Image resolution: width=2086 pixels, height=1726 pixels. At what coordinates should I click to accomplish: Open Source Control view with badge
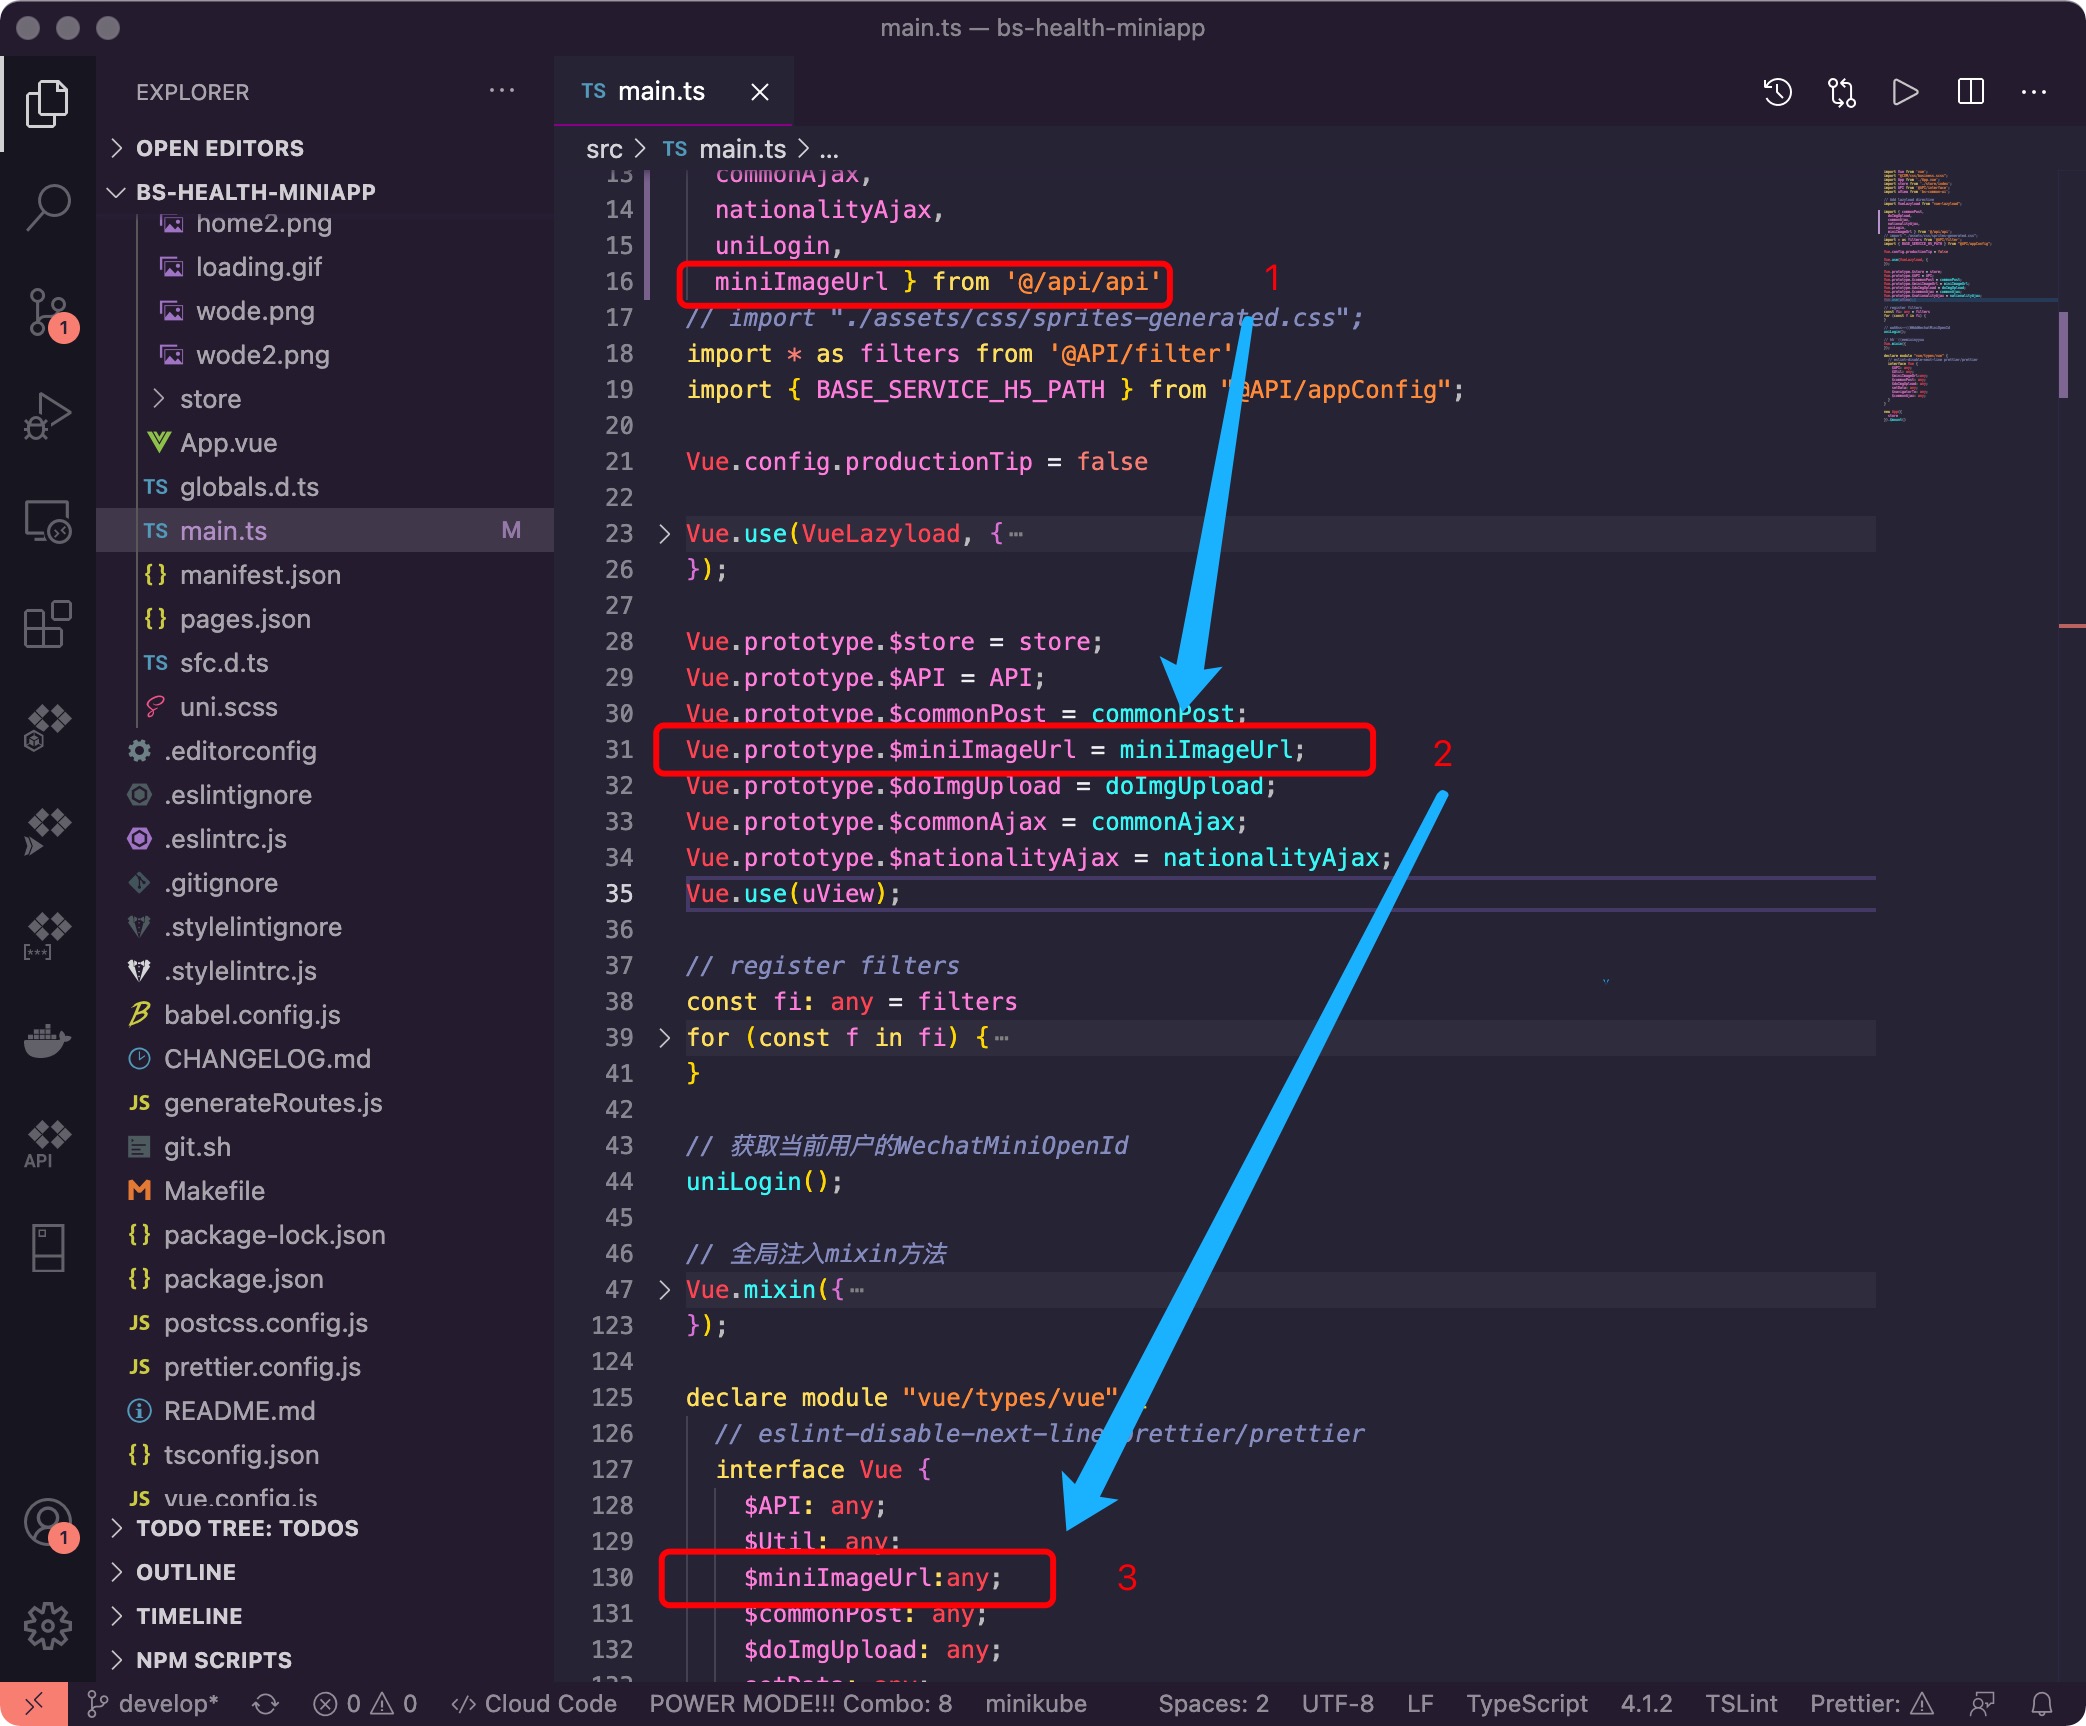point(47,313)
